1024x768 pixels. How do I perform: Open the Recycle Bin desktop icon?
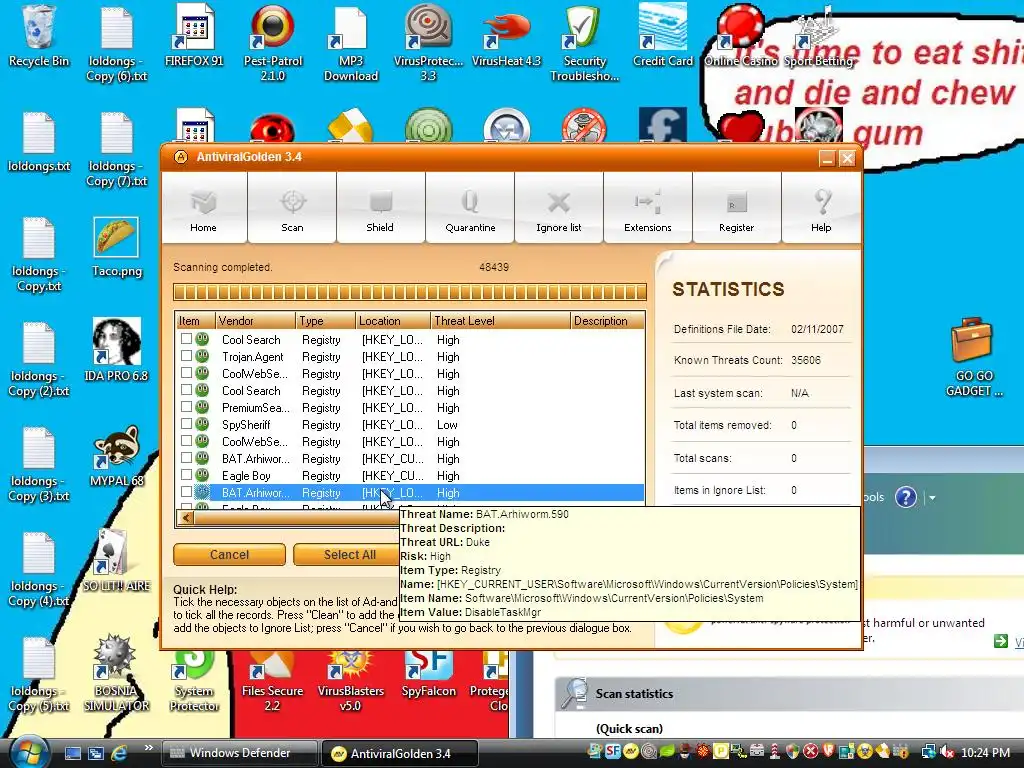coord(39,36)
